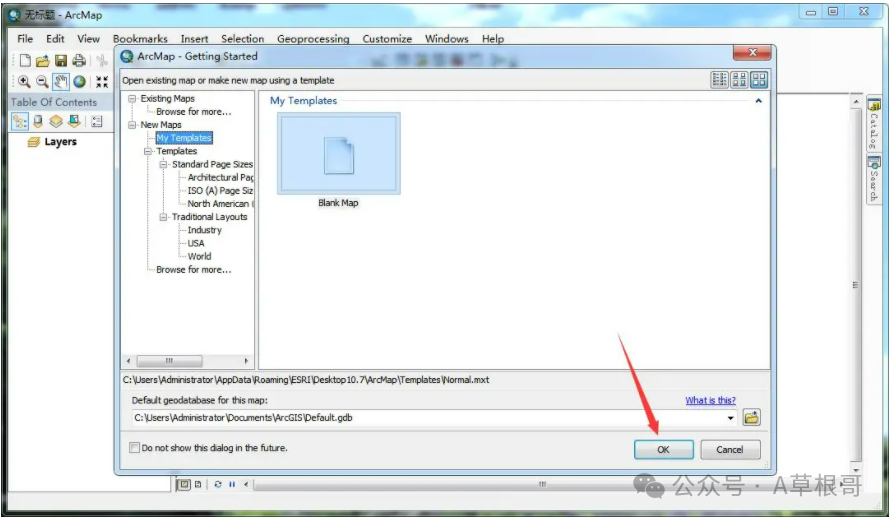Collapse the Traditional Layouts node
Viewport: 891px width, 521px height.
[x=164, y=218]
